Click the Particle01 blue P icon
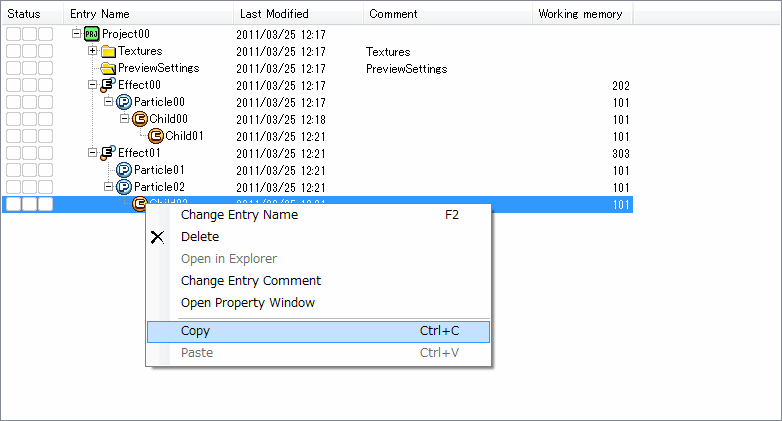 coord(124,170)
